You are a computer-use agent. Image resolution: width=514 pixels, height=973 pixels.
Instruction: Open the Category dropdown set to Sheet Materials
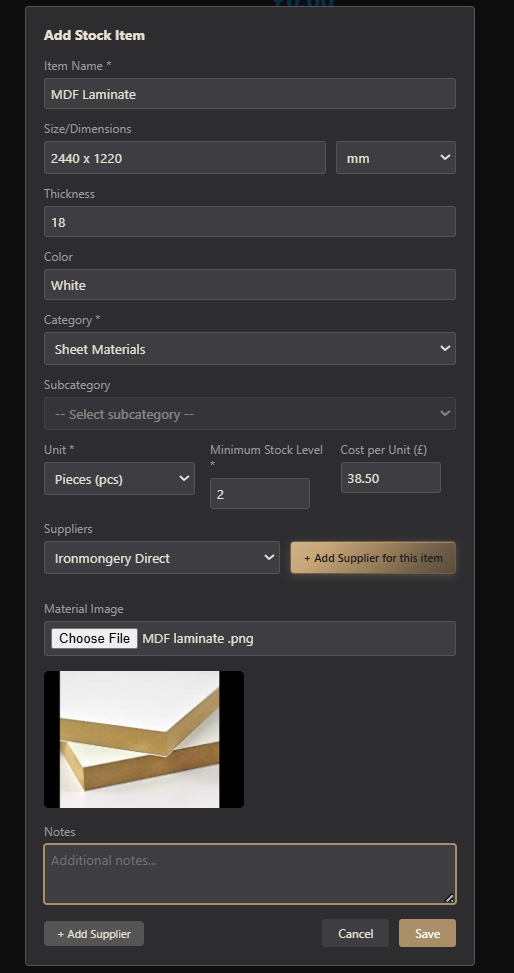point(250,349)
